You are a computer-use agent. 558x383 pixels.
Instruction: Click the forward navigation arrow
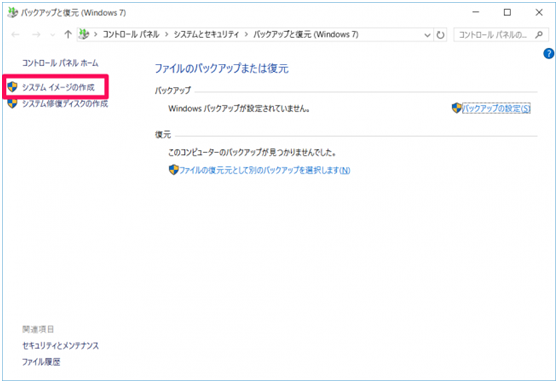point(36,35)
